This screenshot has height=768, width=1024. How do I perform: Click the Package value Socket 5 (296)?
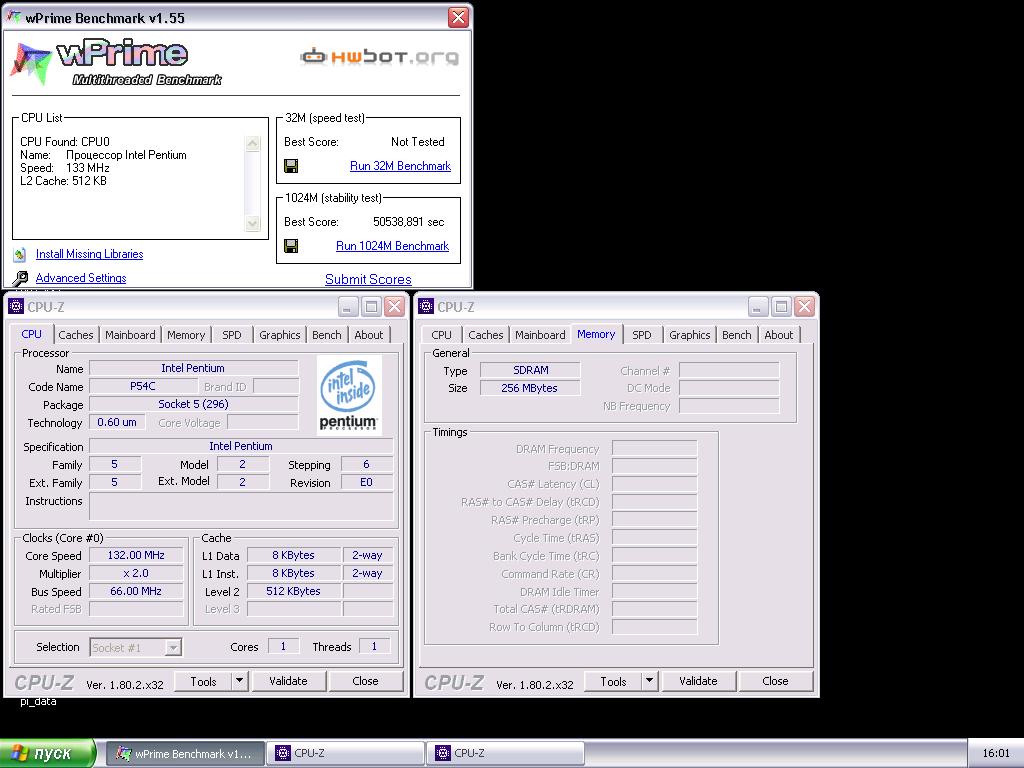[x=193, y=404]
